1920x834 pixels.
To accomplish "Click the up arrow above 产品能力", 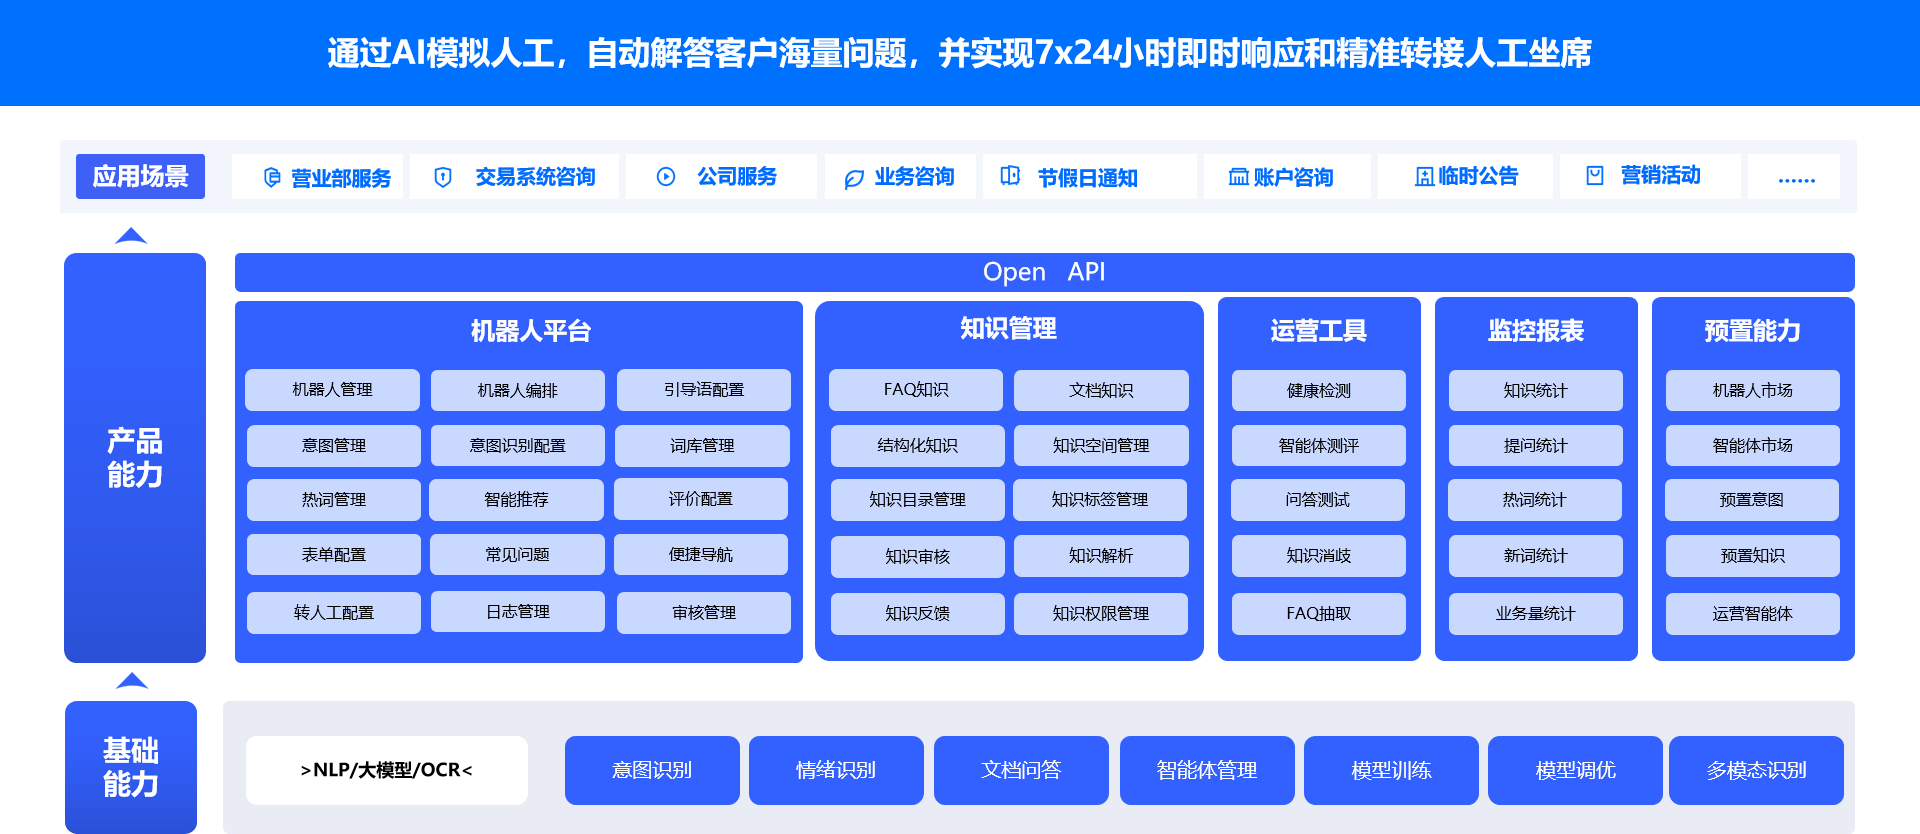I will click(131, 236).
